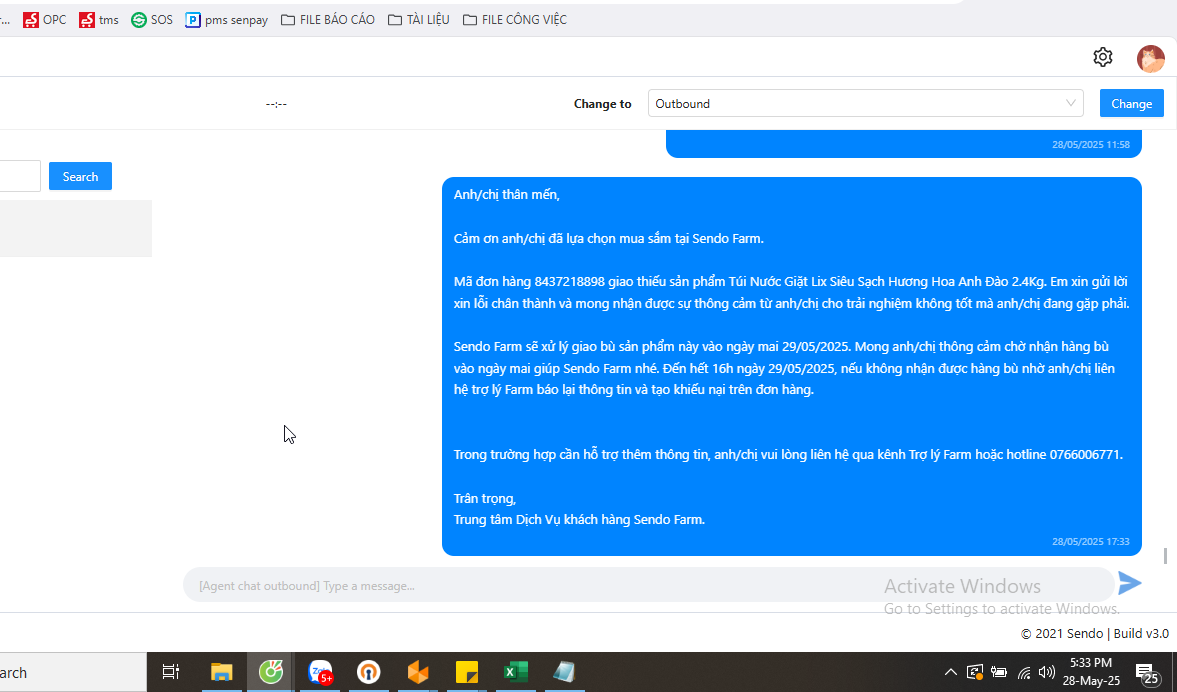
Task: Open OpenVPN app in the taskbar
Action: [369, 672]
